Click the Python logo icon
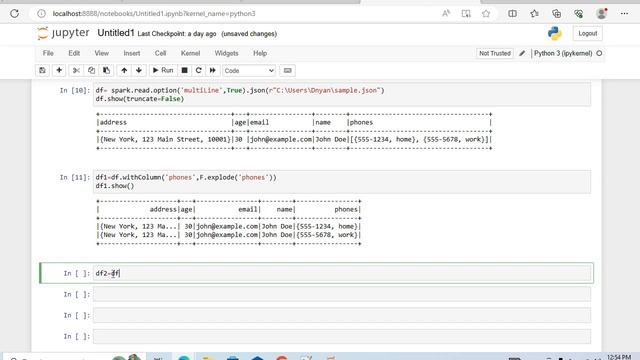 555,33
